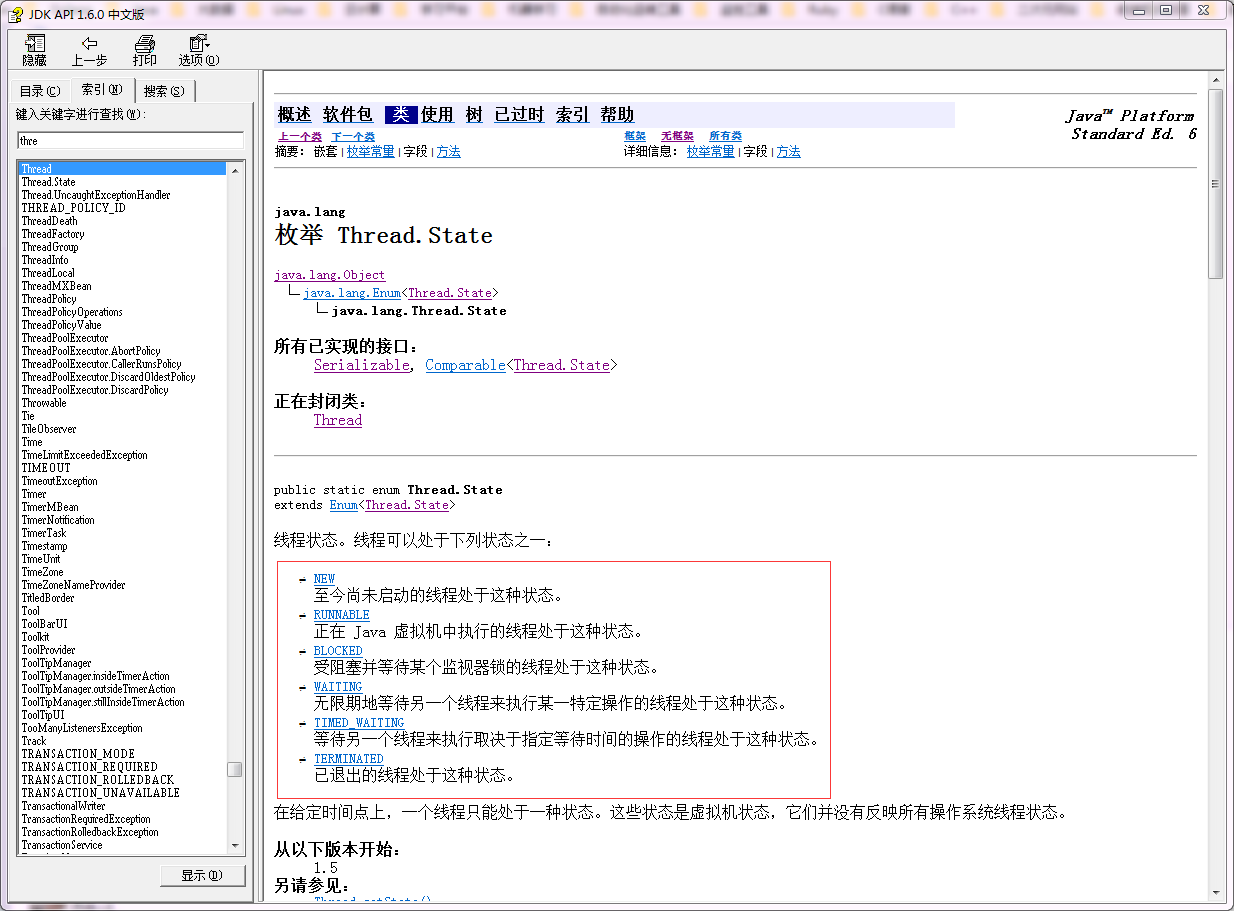Click the content pane scrollbar thumb
The image size is (1234, 911).
point(1216,183)
